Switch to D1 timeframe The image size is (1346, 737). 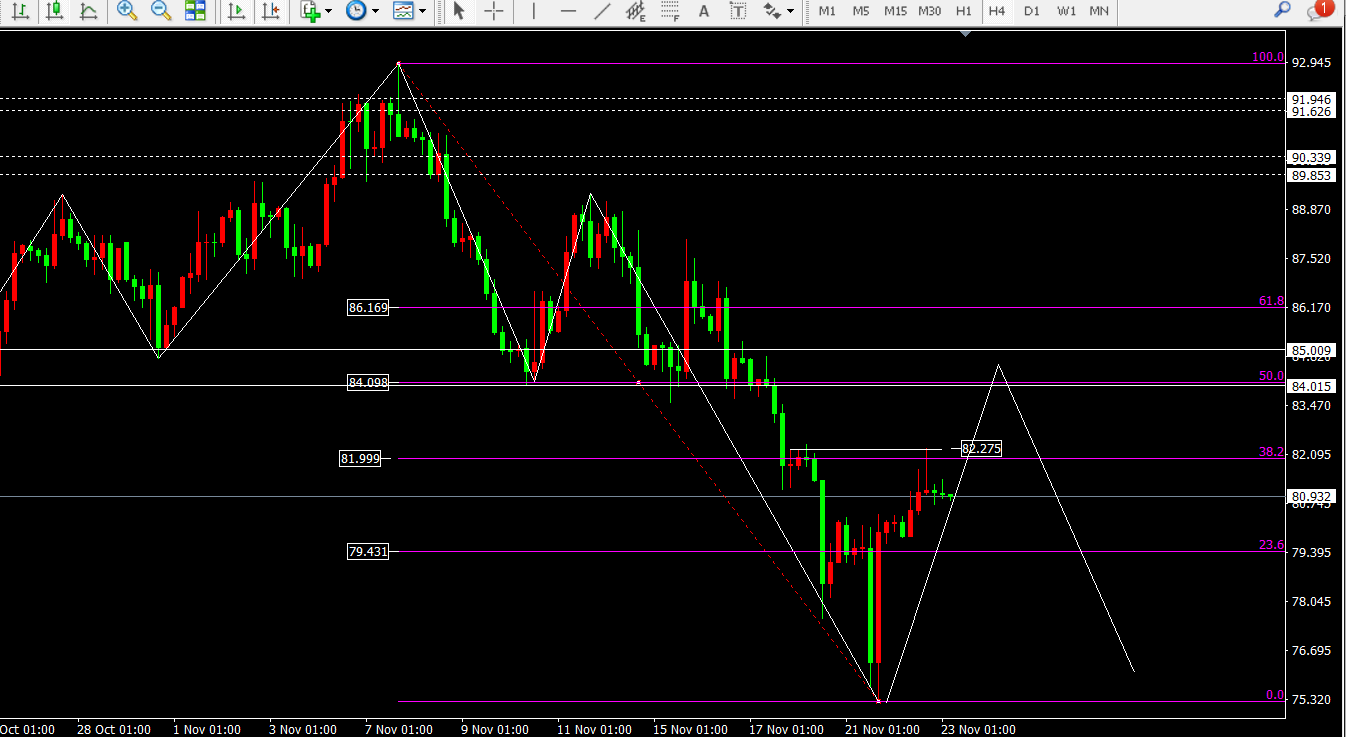1032,11
